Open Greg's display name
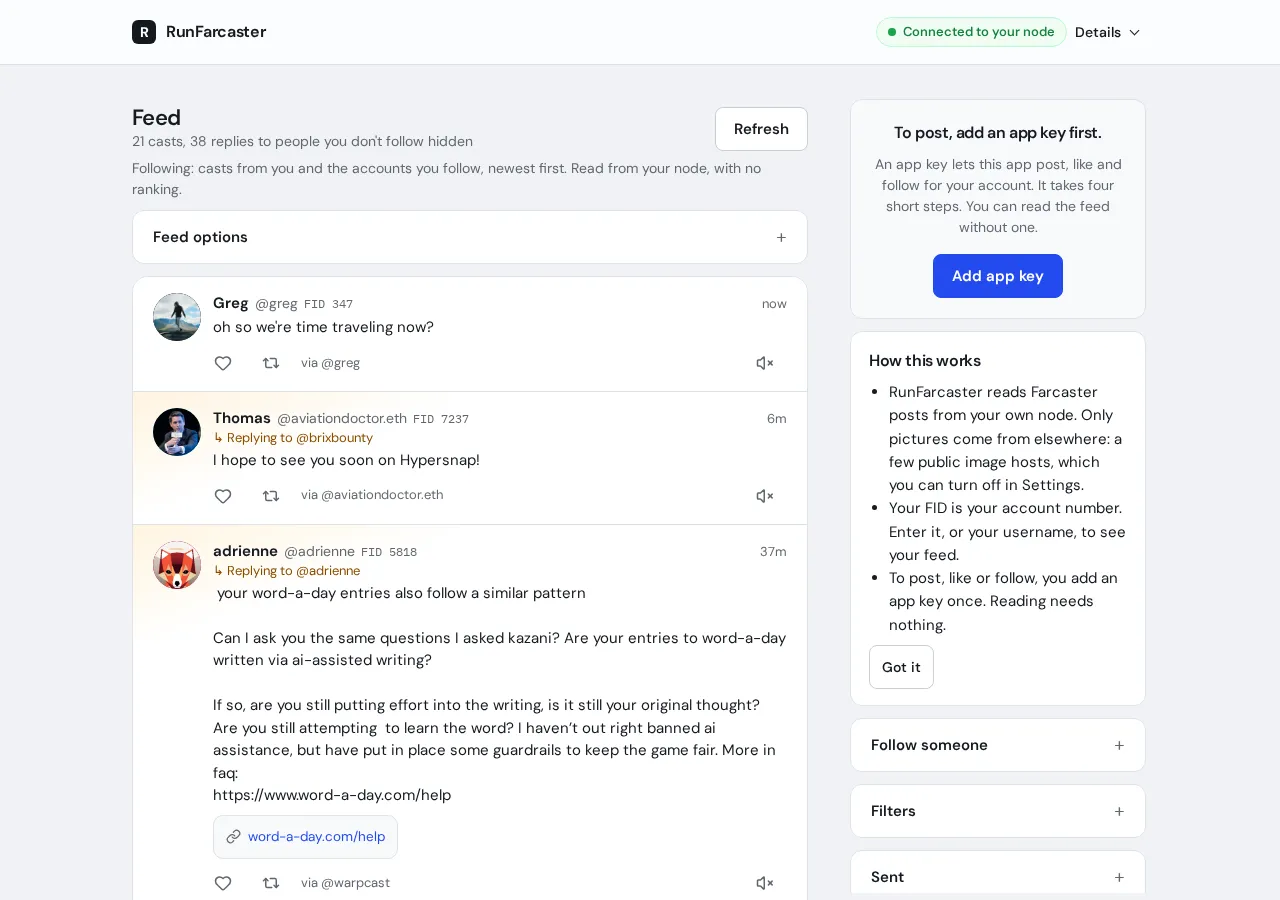This screenshot has width=1280, height=900. [230, 303]
